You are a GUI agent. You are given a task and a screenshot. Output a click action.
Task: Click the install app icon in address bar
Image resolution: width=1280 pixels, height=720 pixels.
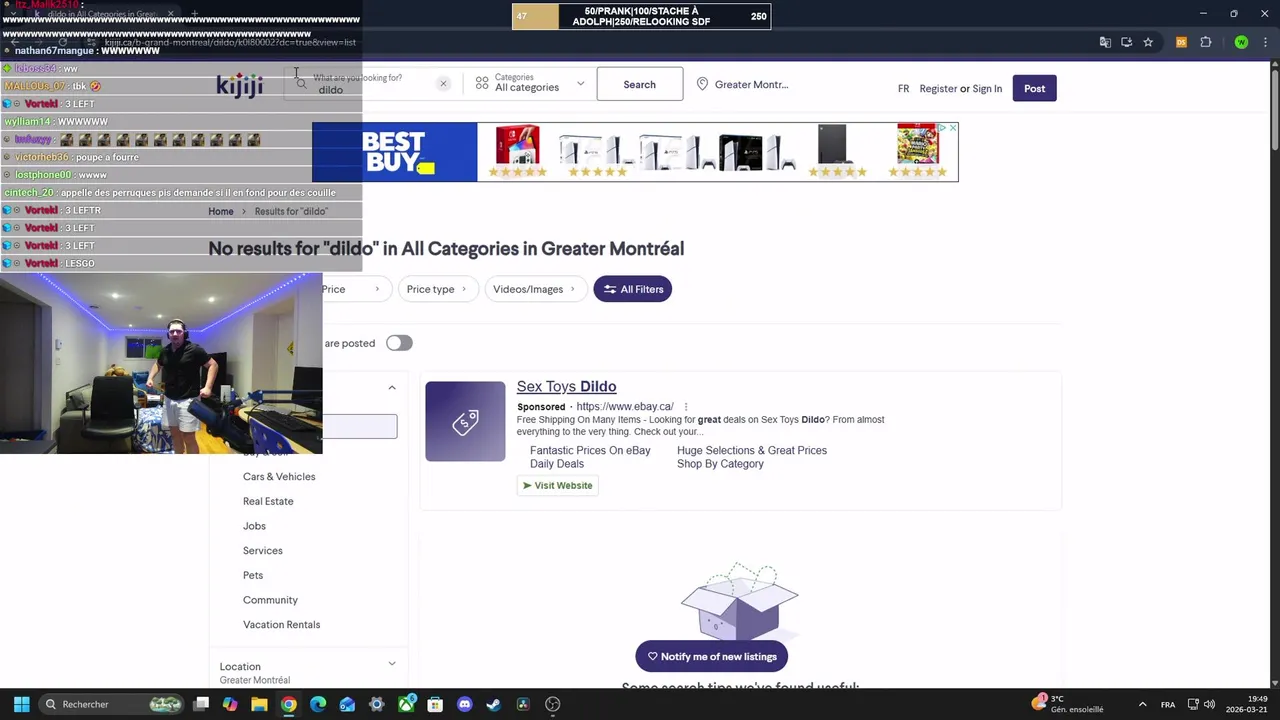click(x=1126, y=42)
